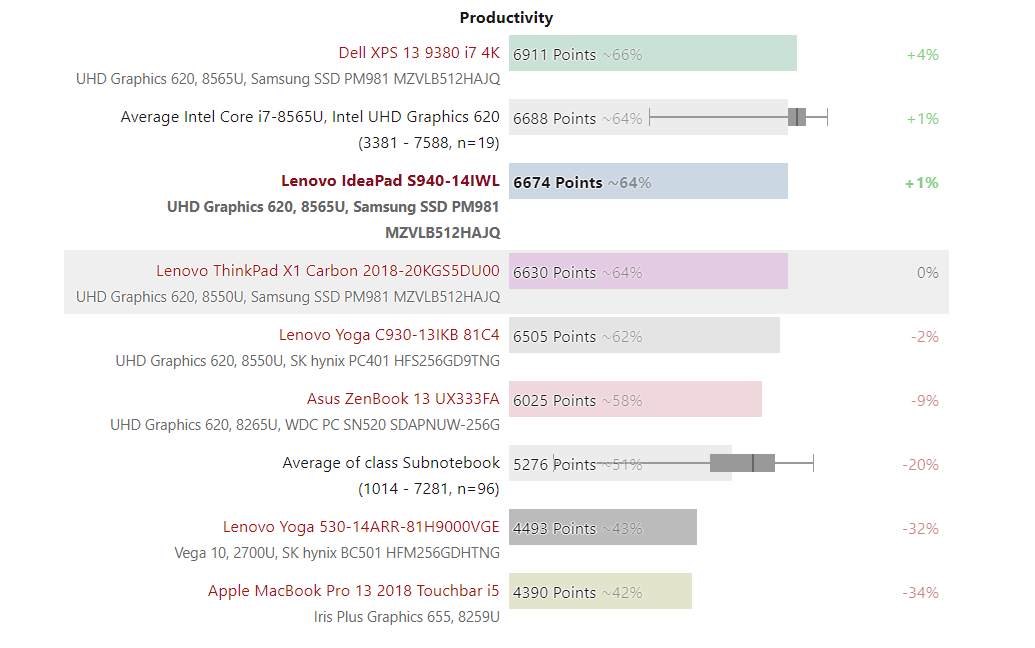Click the -34% difference value
1035x648 pixels.
tap(920, 593)
